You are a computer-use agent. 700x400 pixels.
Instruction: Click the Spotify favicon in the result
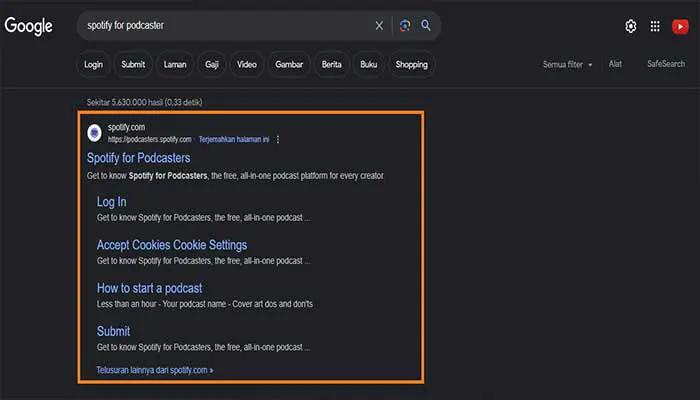pyautogui.click(x=94, y=132)
